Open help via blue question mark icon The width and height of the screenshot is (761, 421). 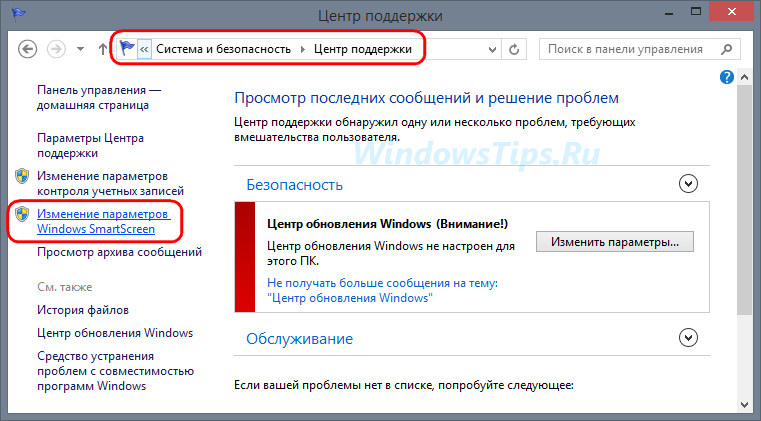tap(727, 77)
